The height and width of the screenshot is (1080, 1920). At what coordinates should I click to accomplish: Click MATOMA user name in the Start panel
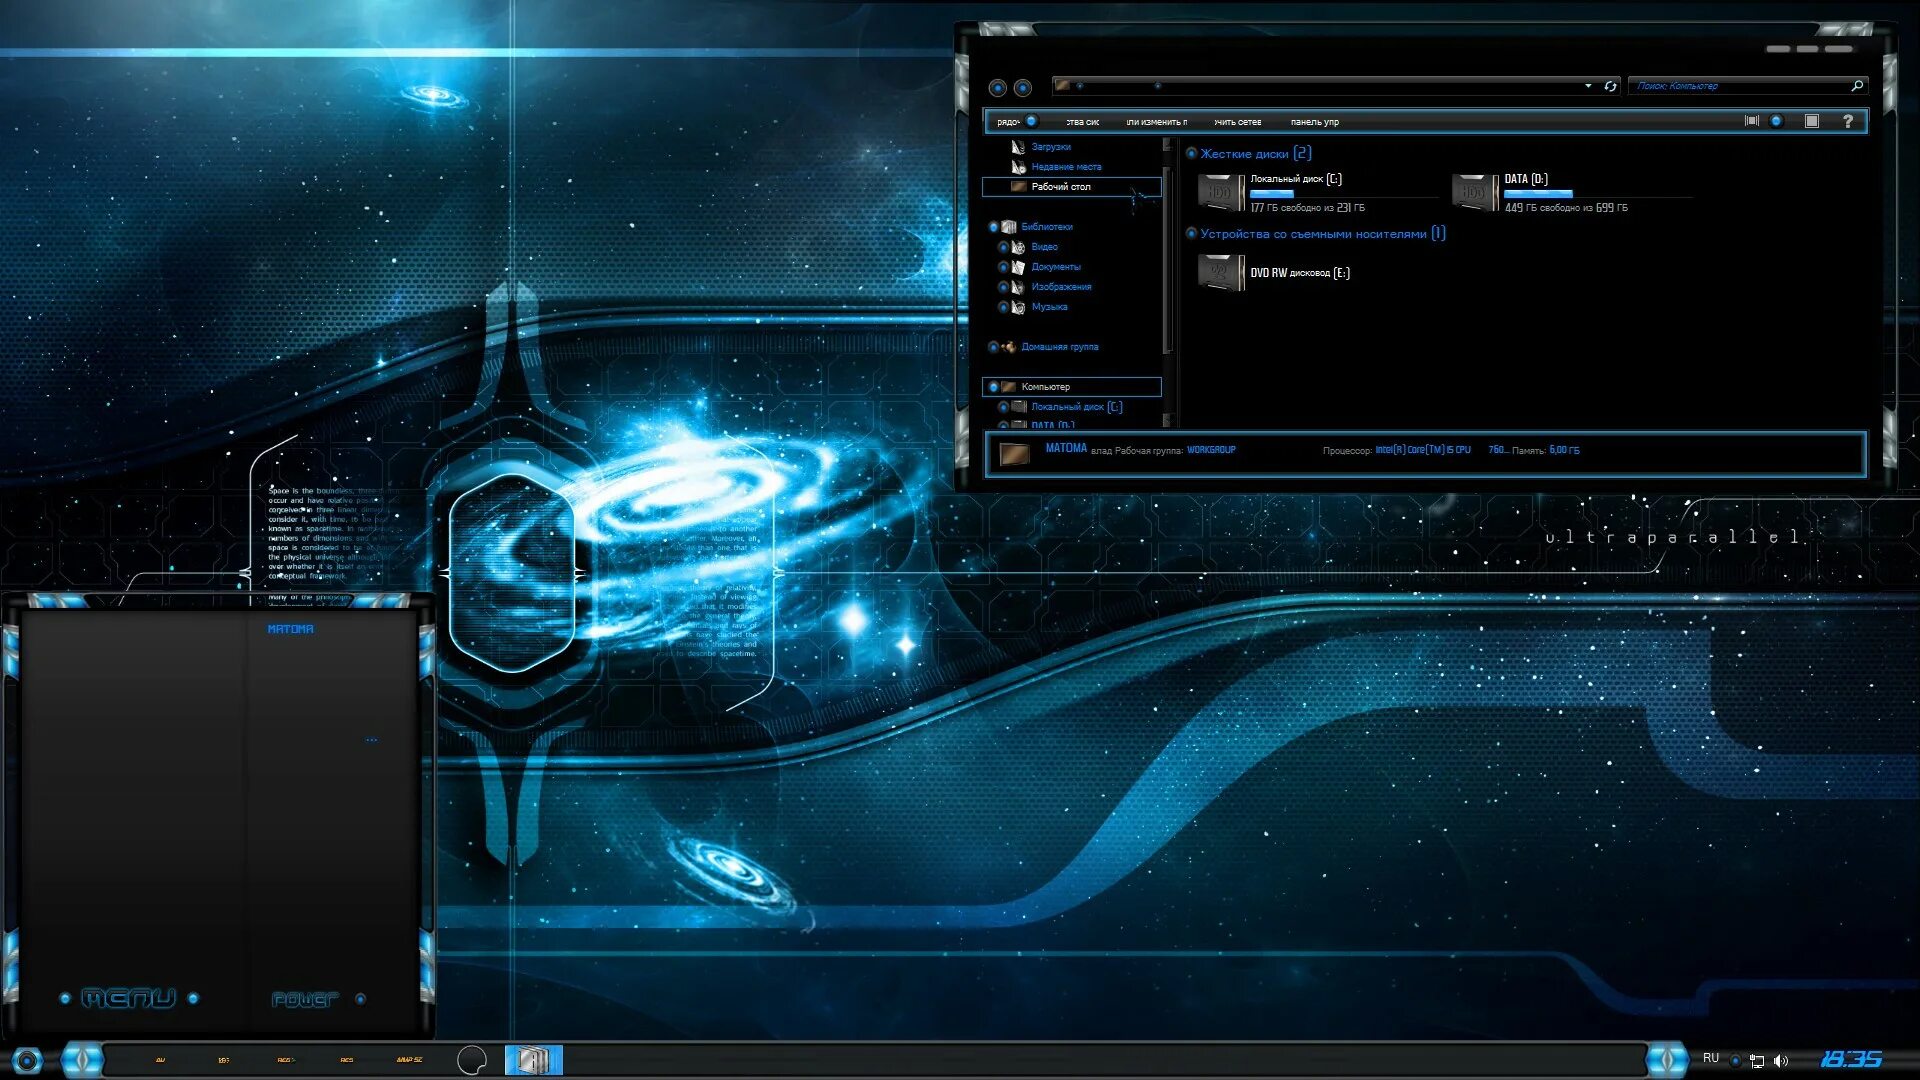click(290, 629)
